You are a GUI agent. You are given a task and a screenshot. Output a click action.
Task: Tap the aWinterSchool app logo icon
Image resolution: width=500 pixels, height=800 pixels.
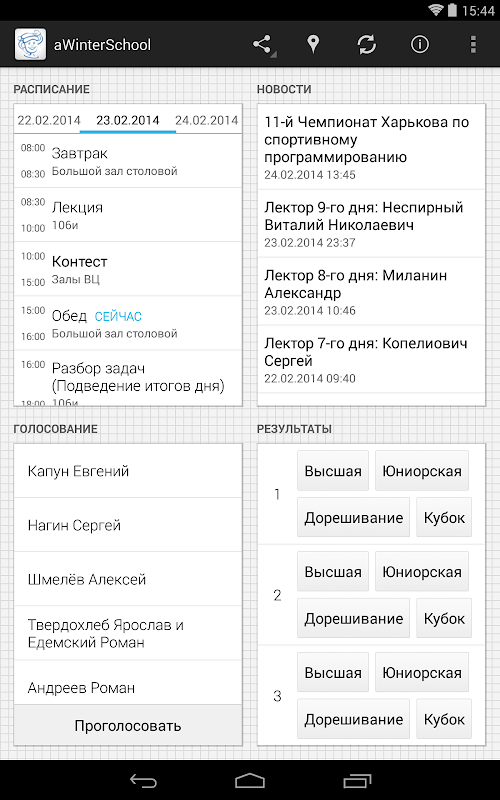point(30,44)
